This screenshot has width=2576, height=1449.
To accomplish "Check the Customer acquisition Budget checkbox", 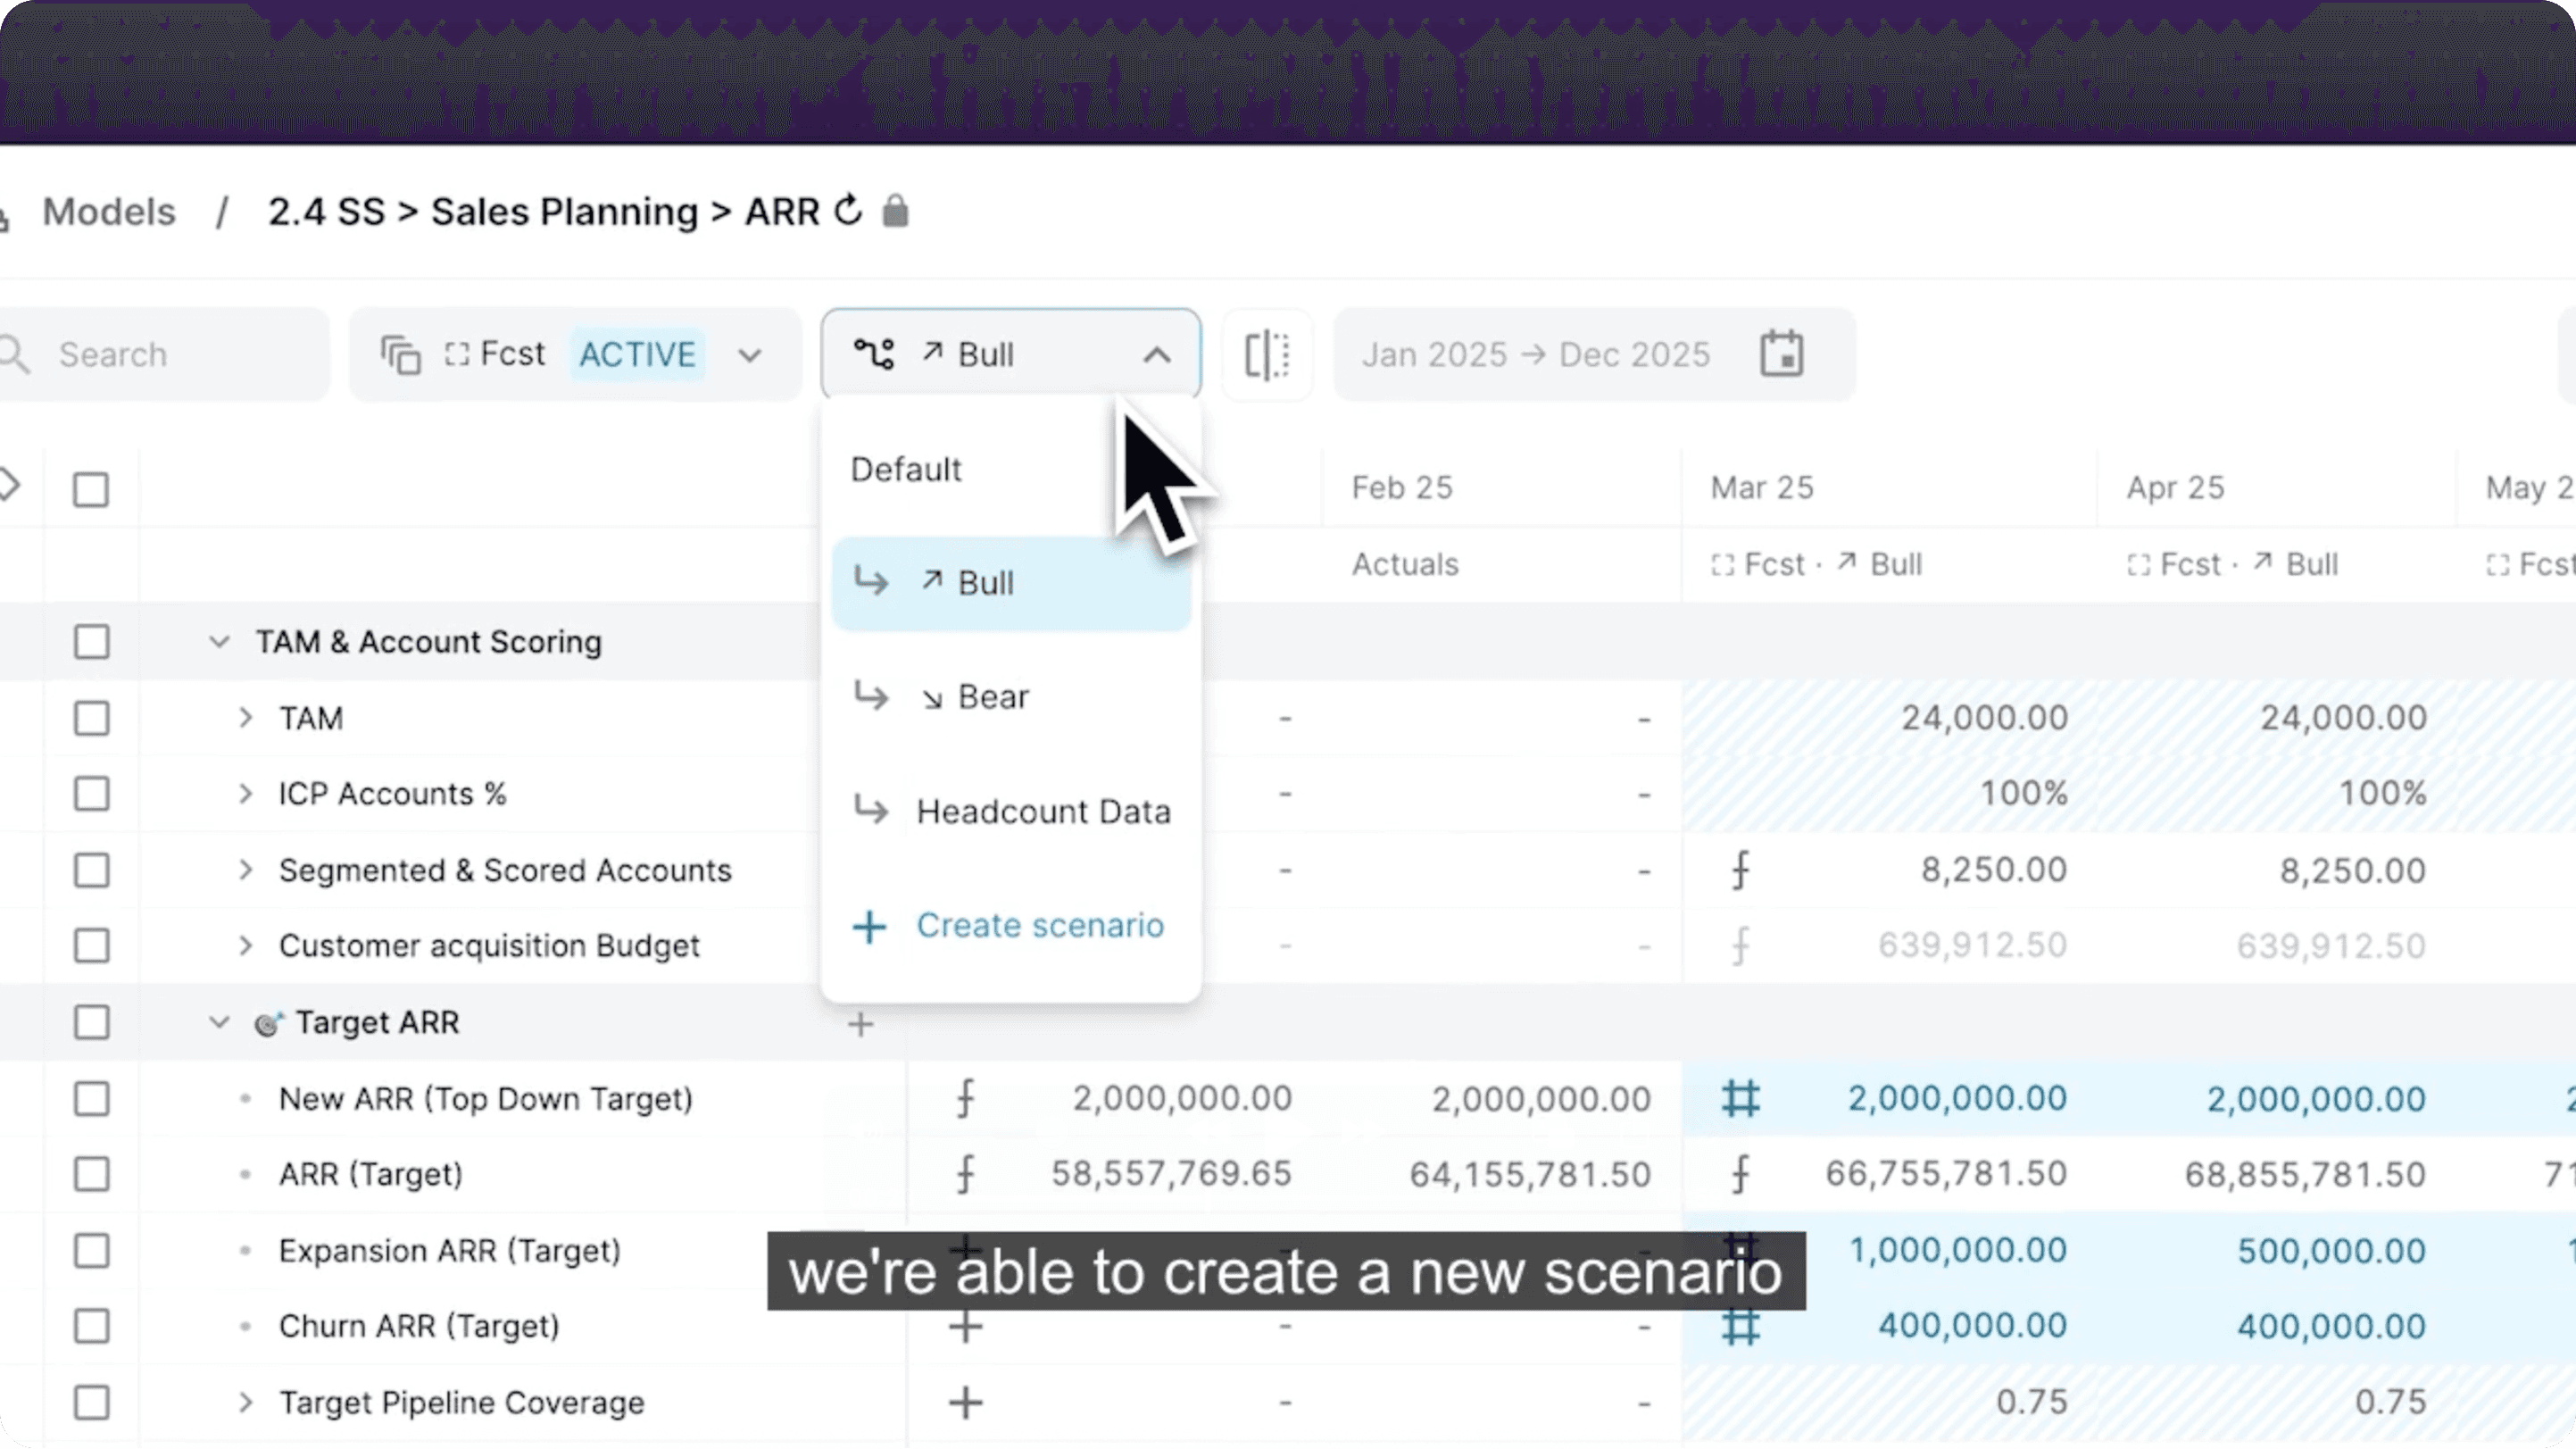I will coord(91,946).
